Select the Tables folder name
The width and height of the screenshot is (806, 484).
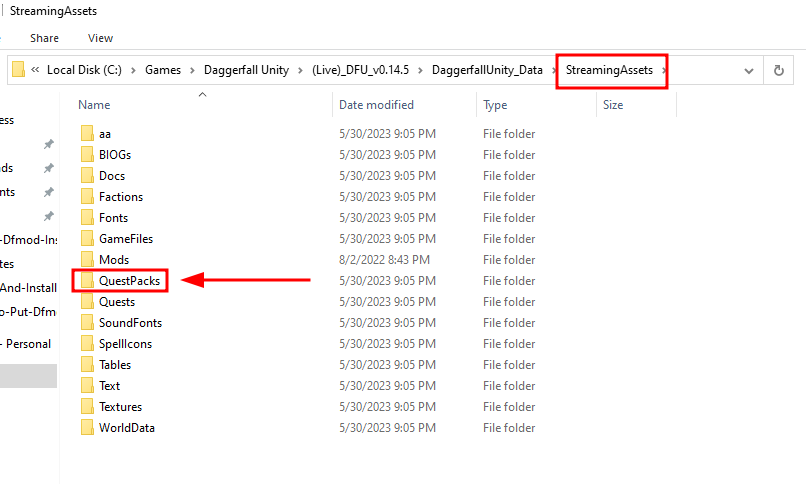(x=115, y=365)
